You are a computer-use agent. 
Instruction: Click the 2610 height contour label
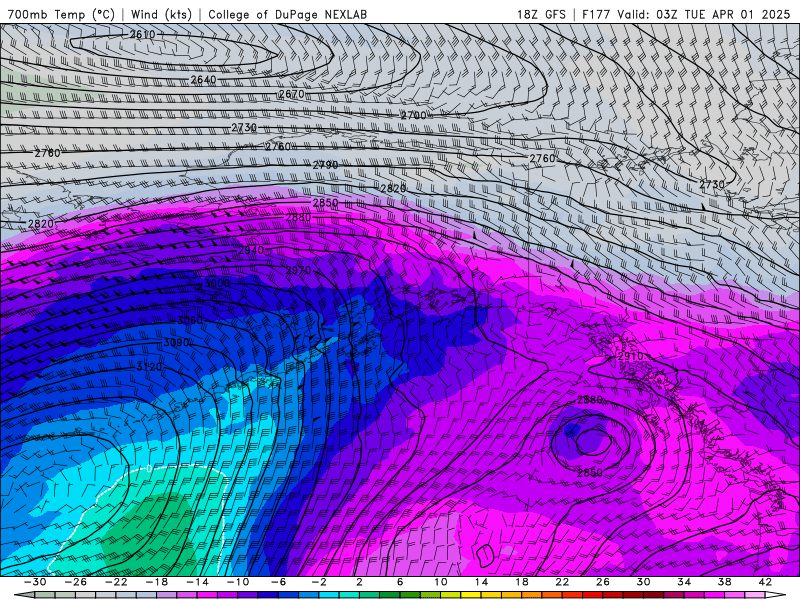click(142, 34)
